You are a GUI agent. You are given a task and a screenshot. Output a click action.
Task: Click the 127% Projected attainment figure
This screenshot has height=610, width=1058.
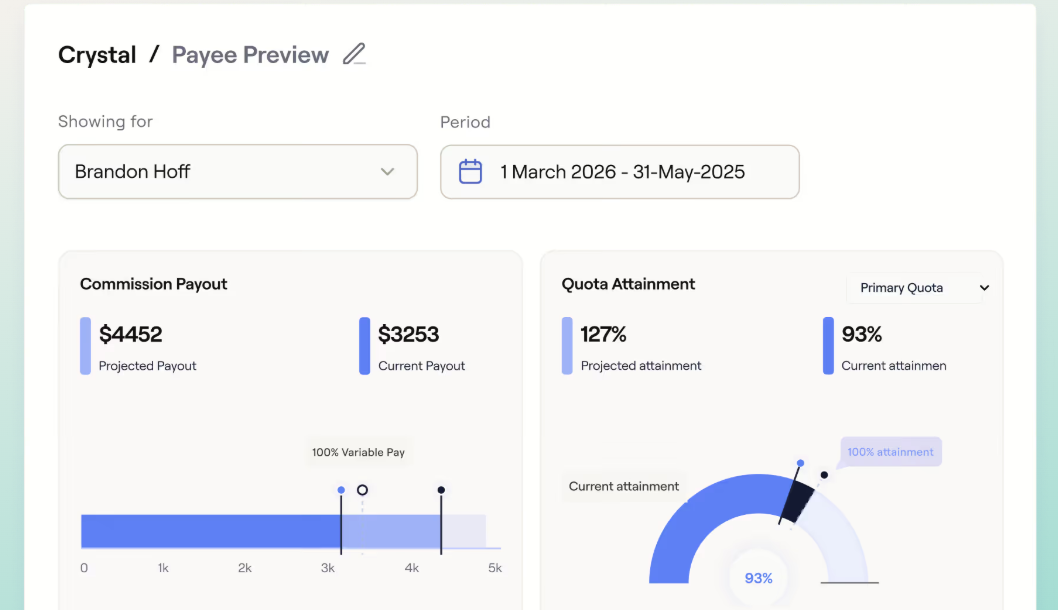coord(603,334)
